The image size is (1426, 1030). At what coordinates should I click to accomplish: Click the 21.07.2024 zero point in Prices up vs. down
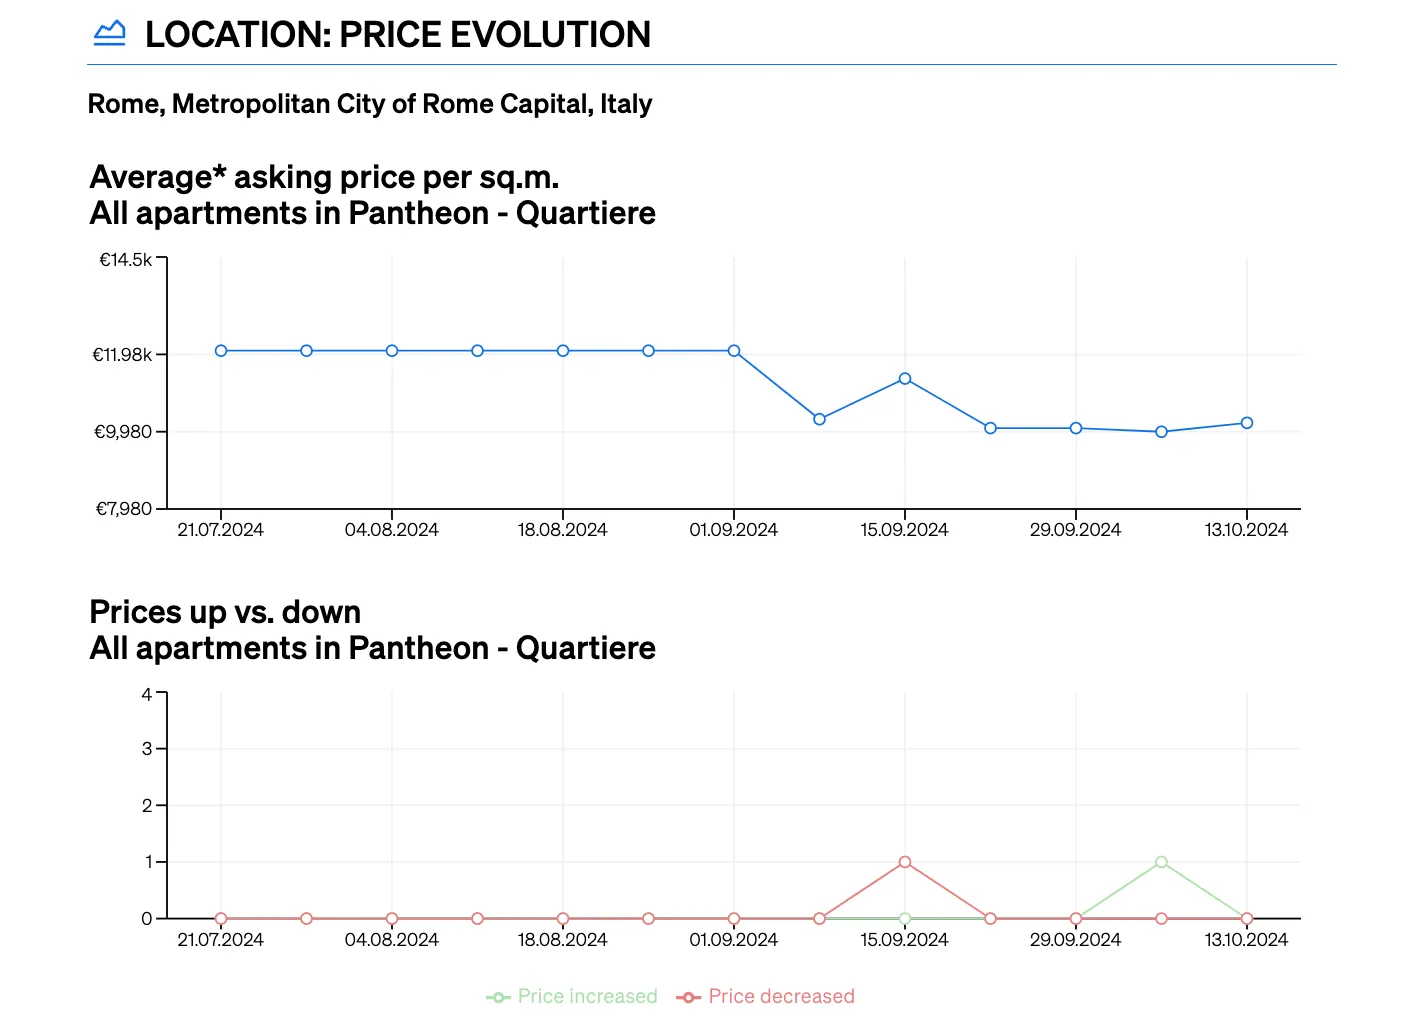pos(221,918)
